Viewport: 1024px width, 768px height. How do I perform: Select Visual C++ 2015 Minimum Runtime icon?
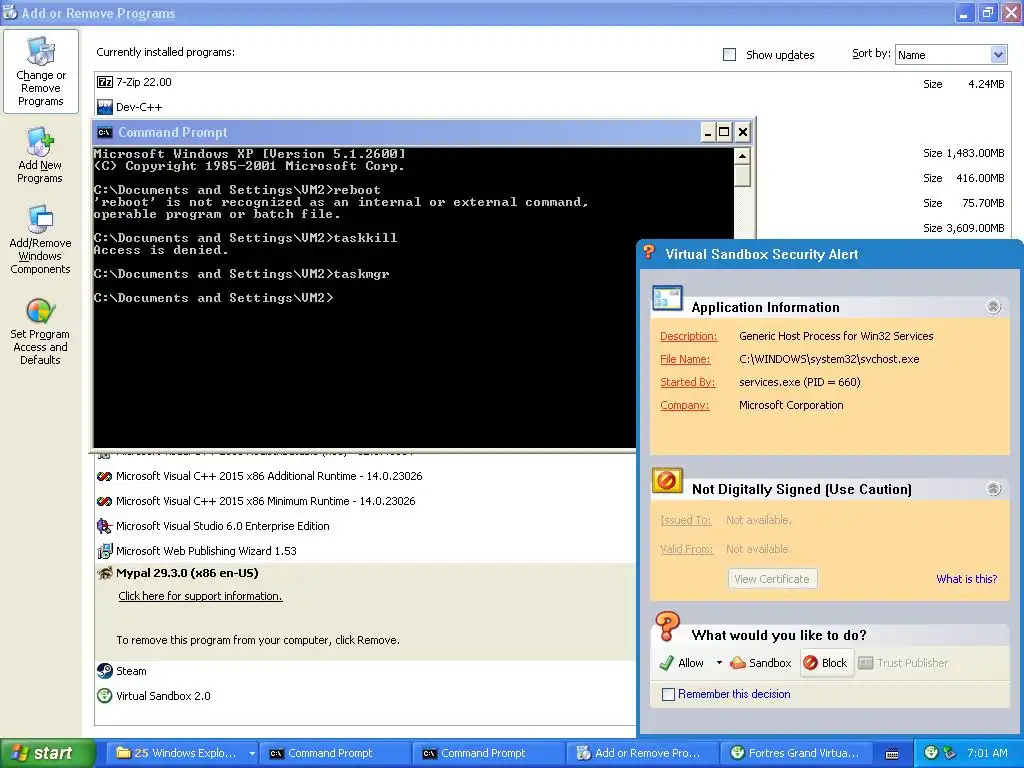click(x=104, y=502)
